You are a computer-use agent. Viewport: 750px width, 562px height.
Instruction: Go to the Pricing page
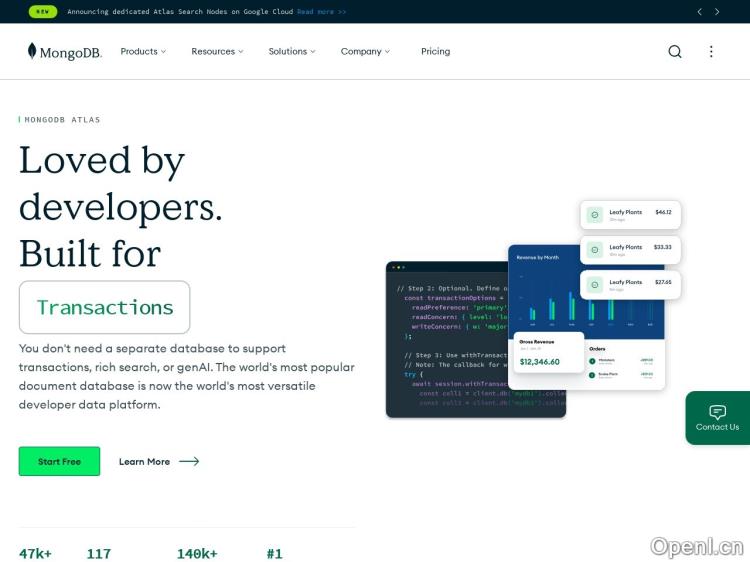tap(435, 52)
